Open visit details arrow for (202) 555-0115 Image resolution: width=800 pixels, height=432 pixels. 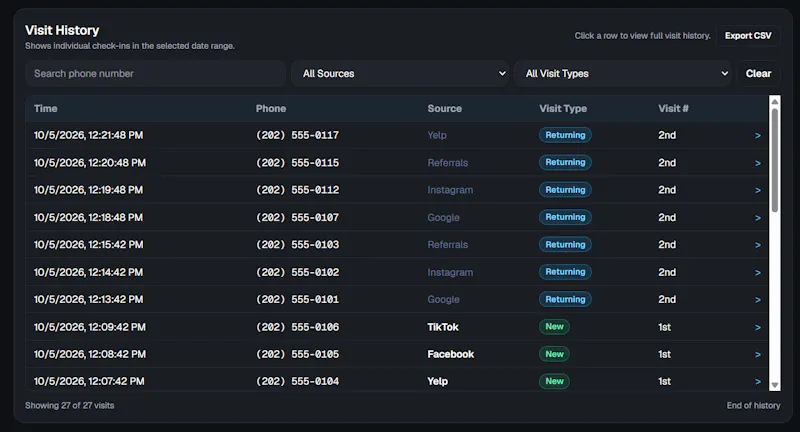pos(758,163)
